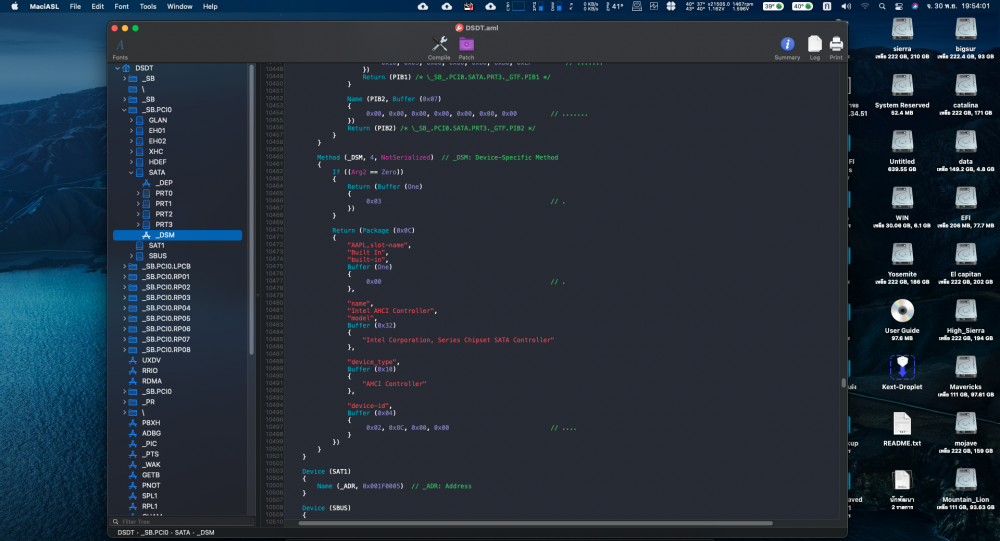1000x541 pixels.
Task: Open the Log viewer
Action: point(814,48)
